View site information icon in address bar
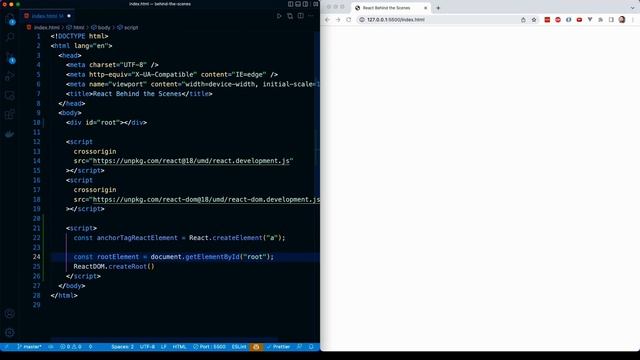Image resolution: width=640 pixels, height=360 pixels. tap(362, 20)
